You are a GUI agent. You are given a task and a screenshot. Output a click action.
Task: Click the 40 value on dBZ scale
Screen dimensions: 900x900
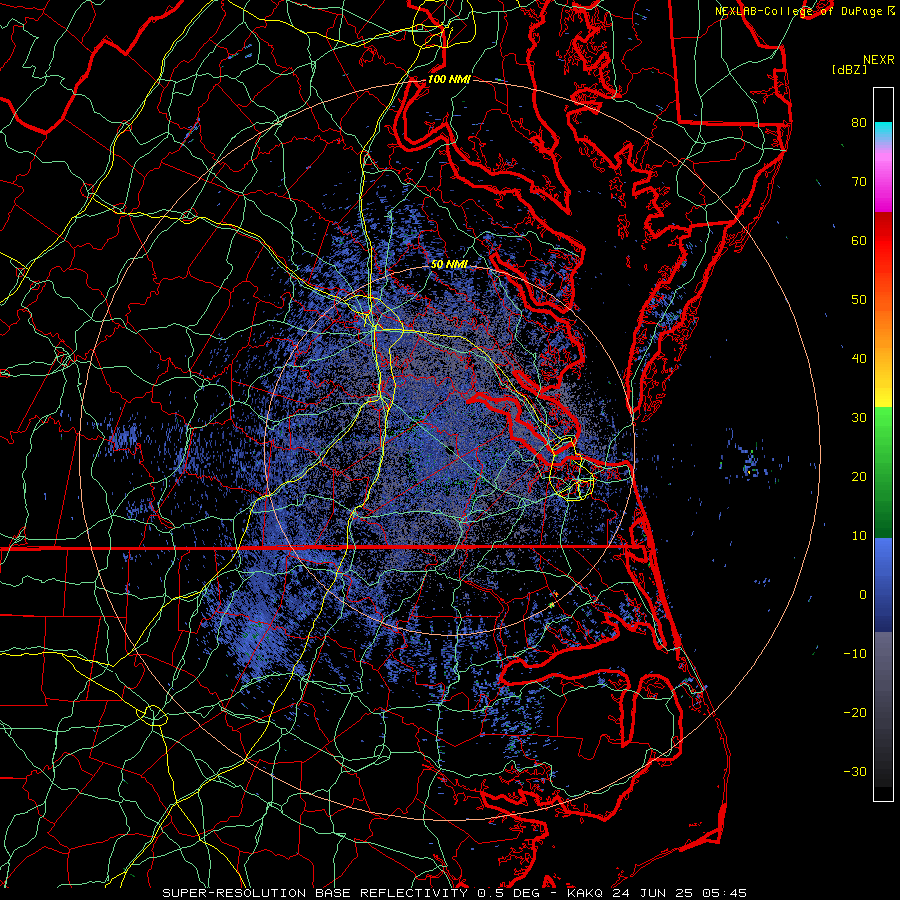pos(859,359)
